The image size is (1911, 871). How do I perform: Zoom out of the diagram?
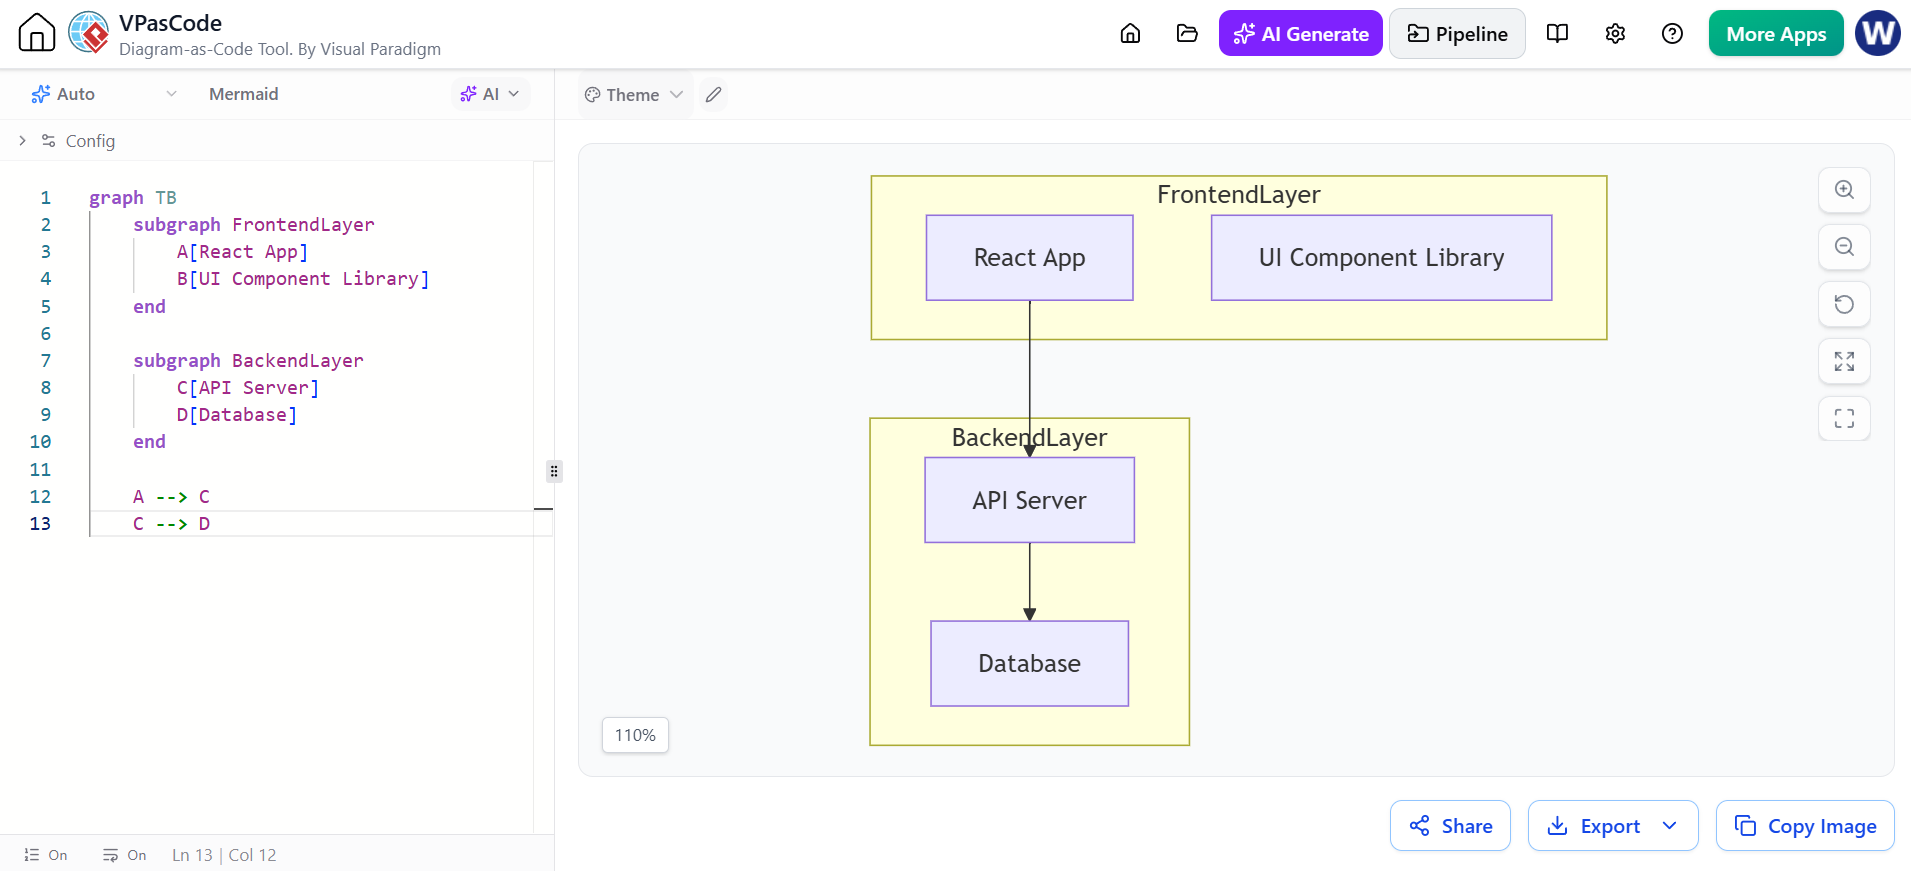click(1844, 247)
